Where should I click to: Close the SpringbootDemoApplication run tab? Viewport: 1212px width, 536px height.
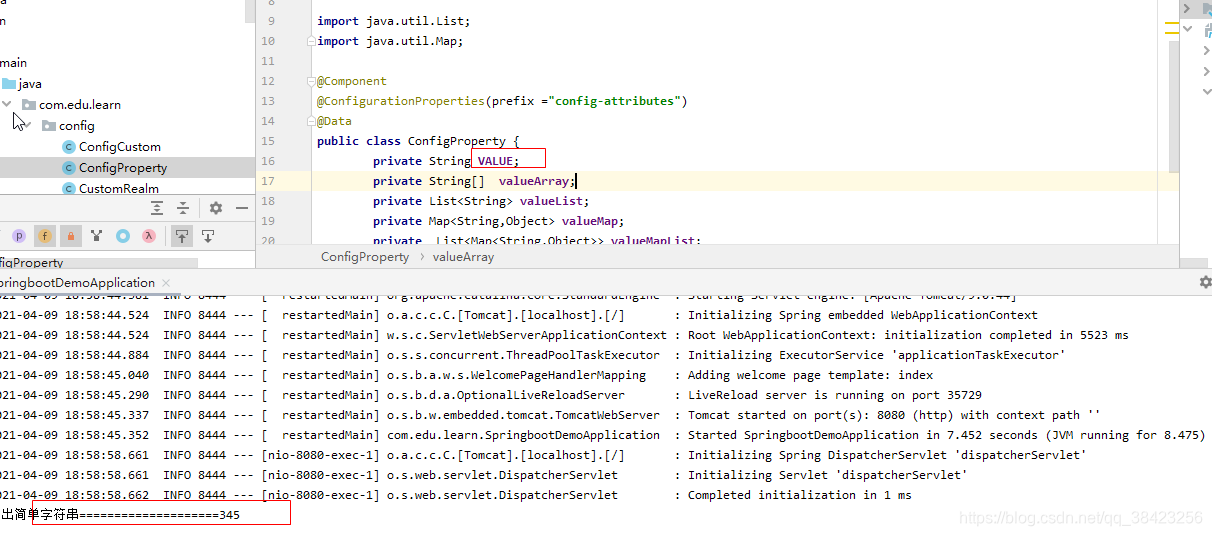coord(166,283)
